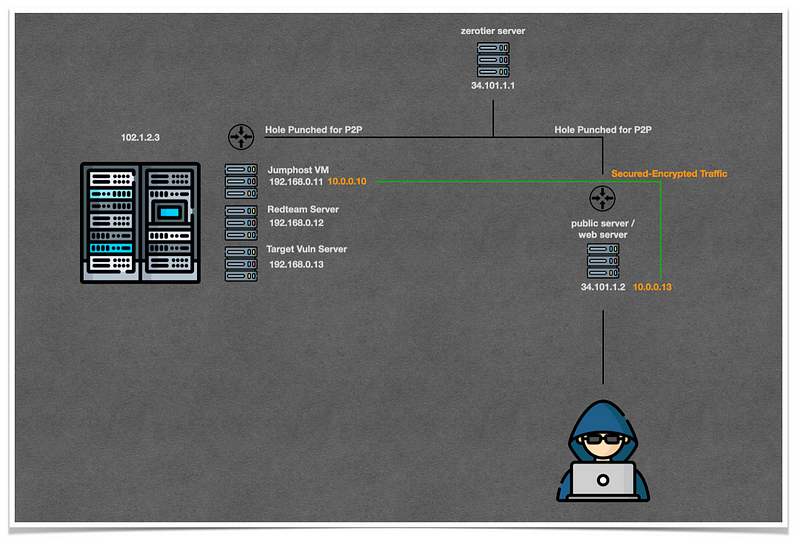Click the orange IP 10.0.0.10
800x545 pixels.
tap(347, 182)
